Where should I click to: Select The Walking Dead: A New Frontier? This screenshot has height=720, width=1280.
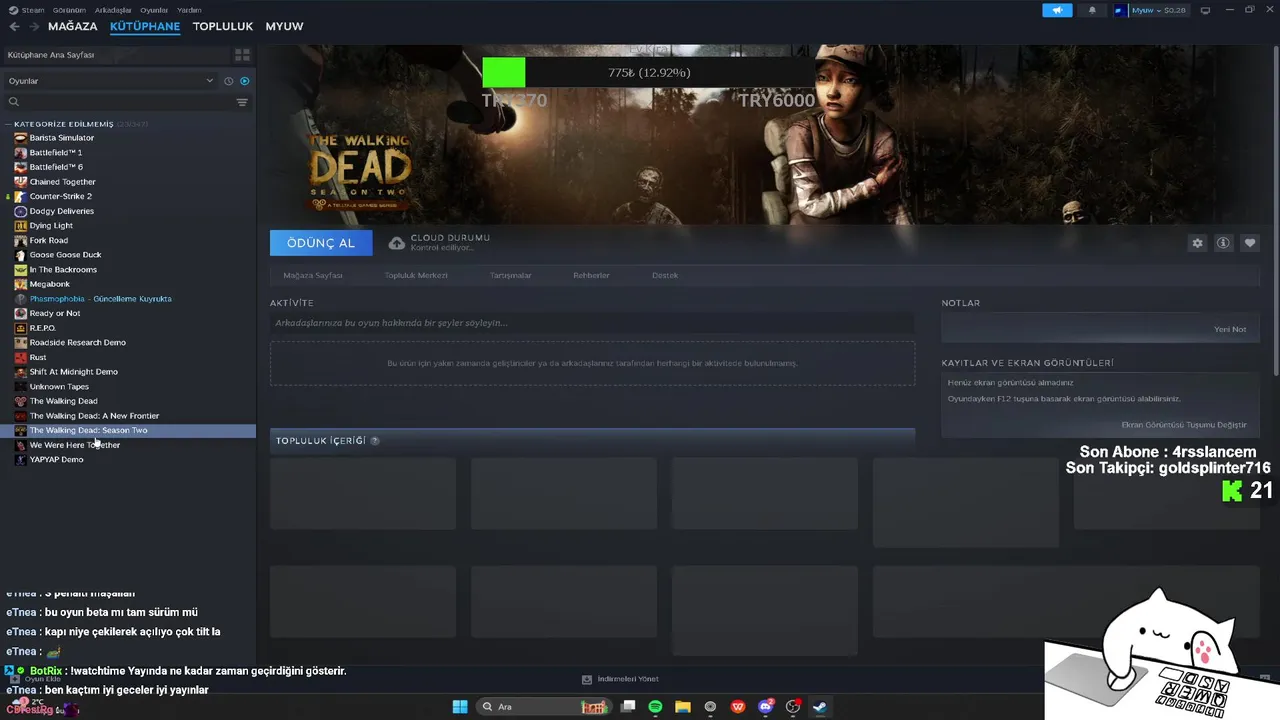pyautogui.click(x=128, y=416)
